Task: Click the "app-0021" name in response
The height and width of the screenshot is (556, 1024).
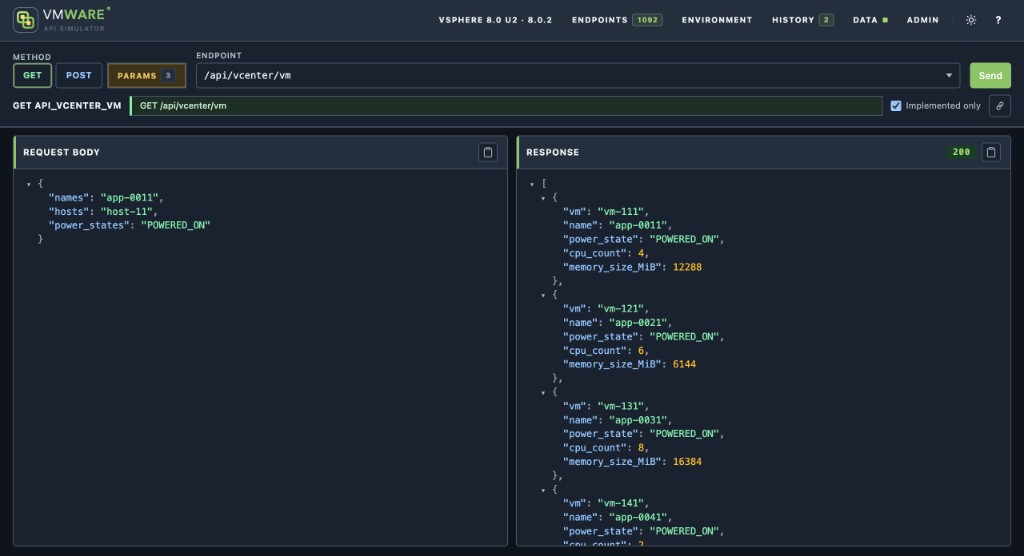Action: (x=637, y=323)
